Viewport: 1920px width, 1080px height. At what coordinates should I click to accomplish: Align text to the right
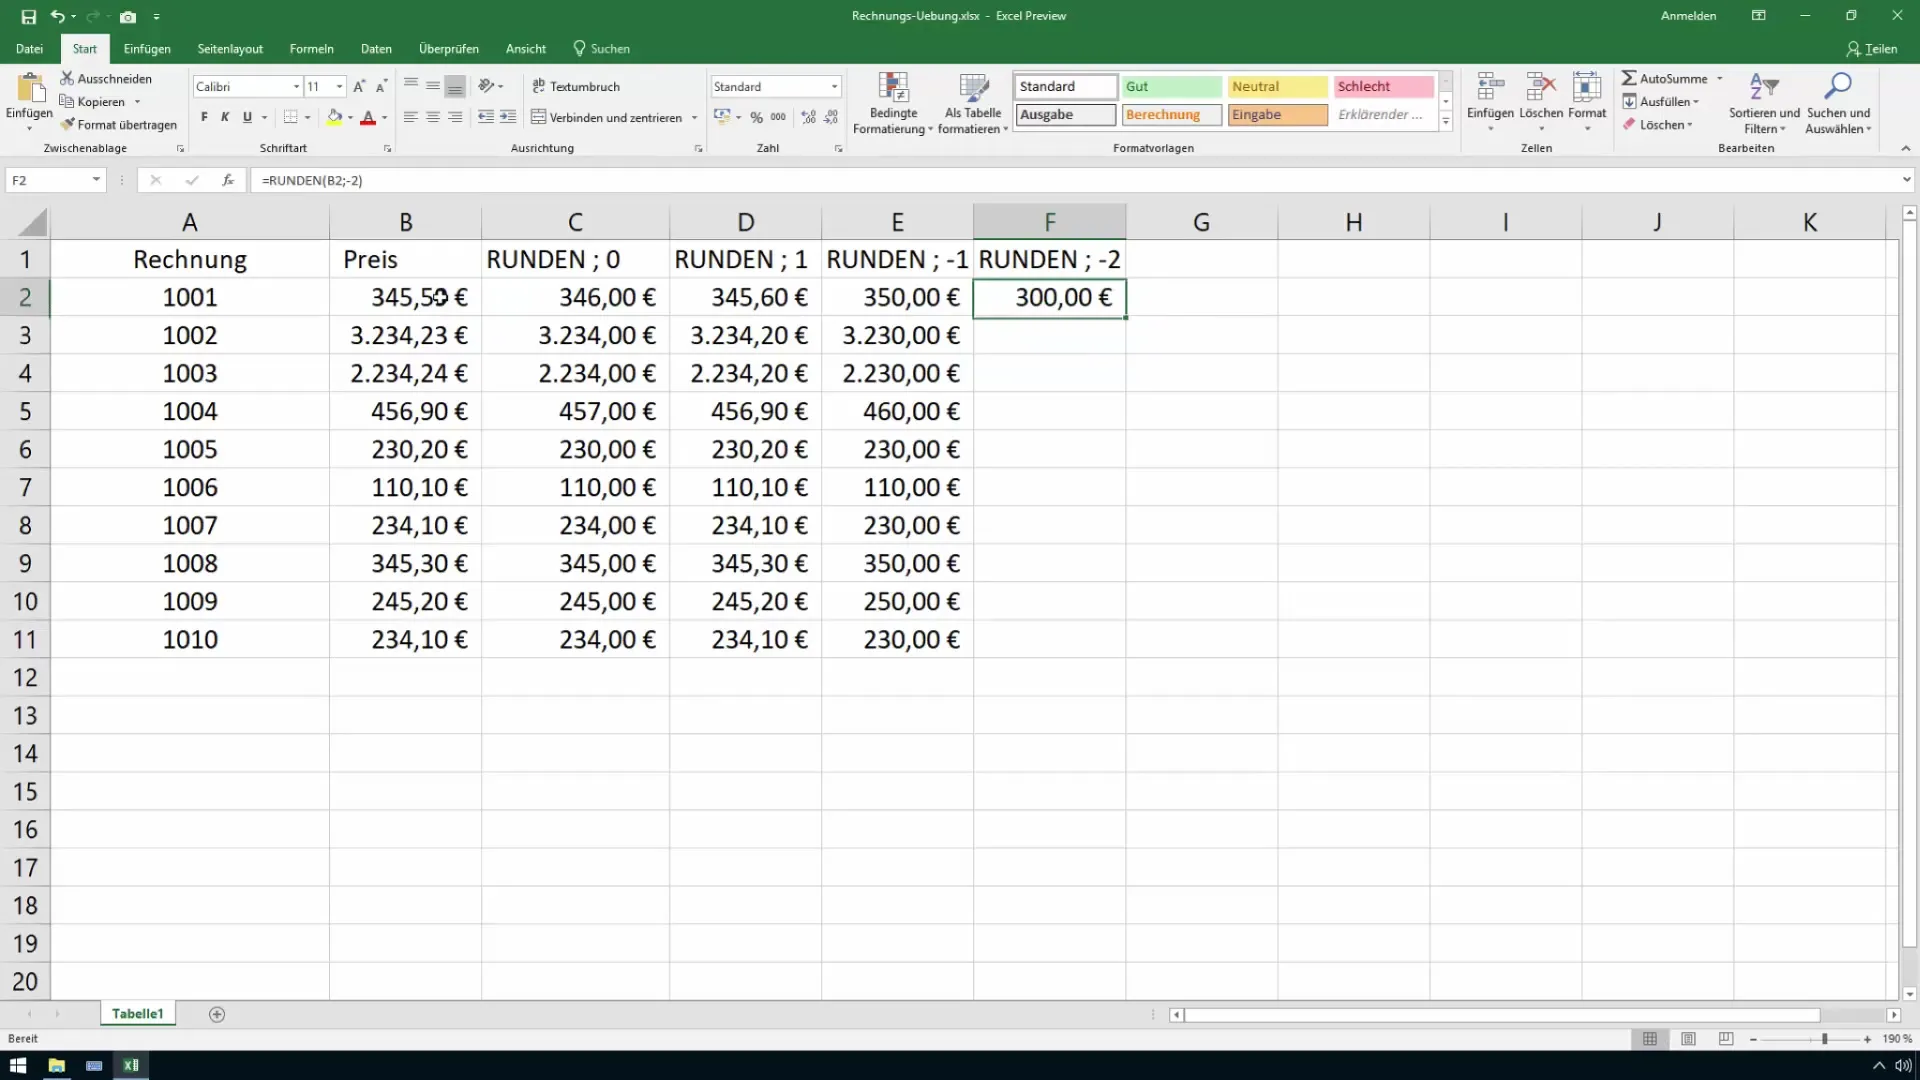click(x=455, y=117)
